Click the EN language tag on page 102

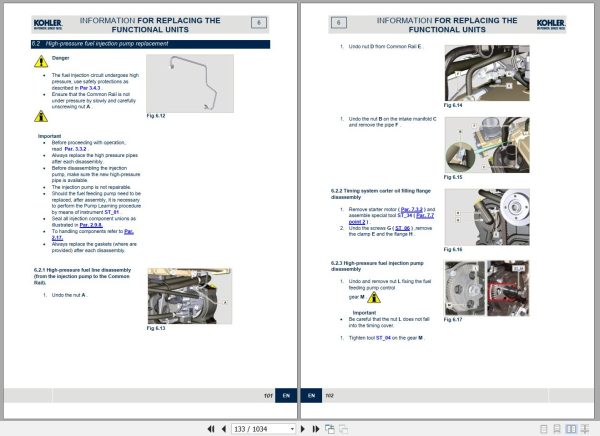[311, 396]
